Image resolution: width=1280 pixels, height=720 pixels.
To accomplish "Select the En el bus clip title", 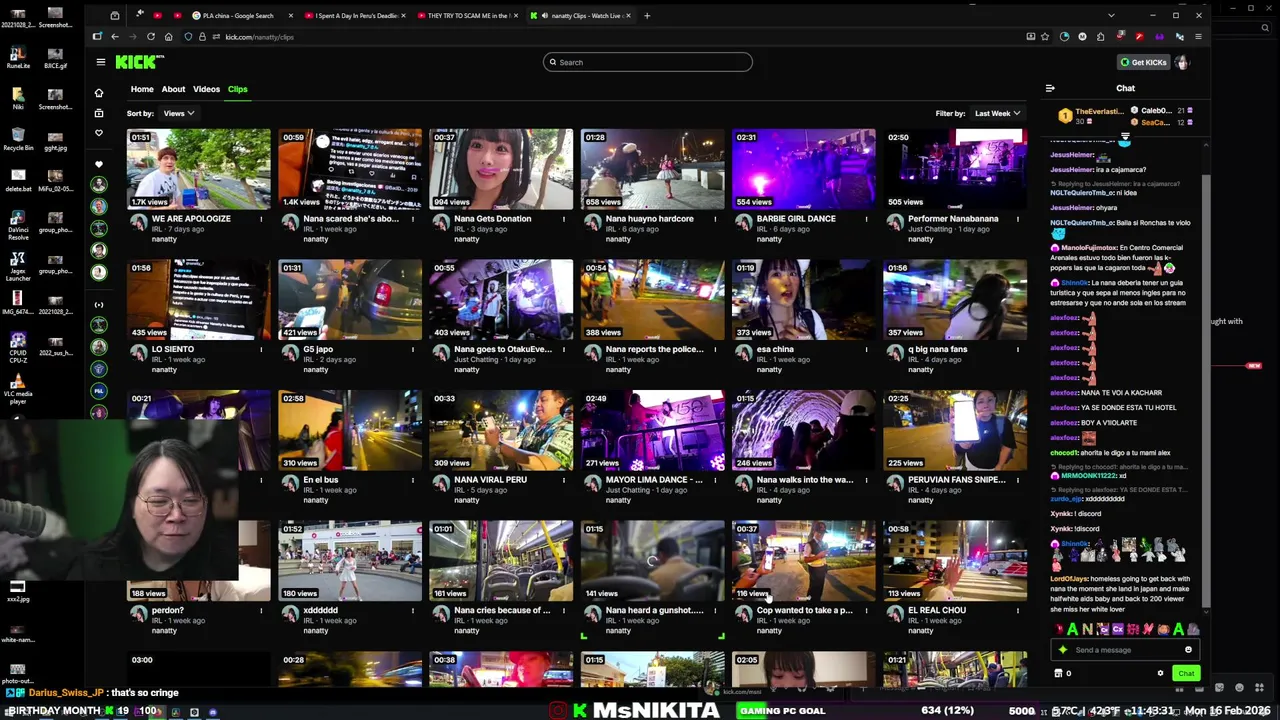I will tap(320, 480).
